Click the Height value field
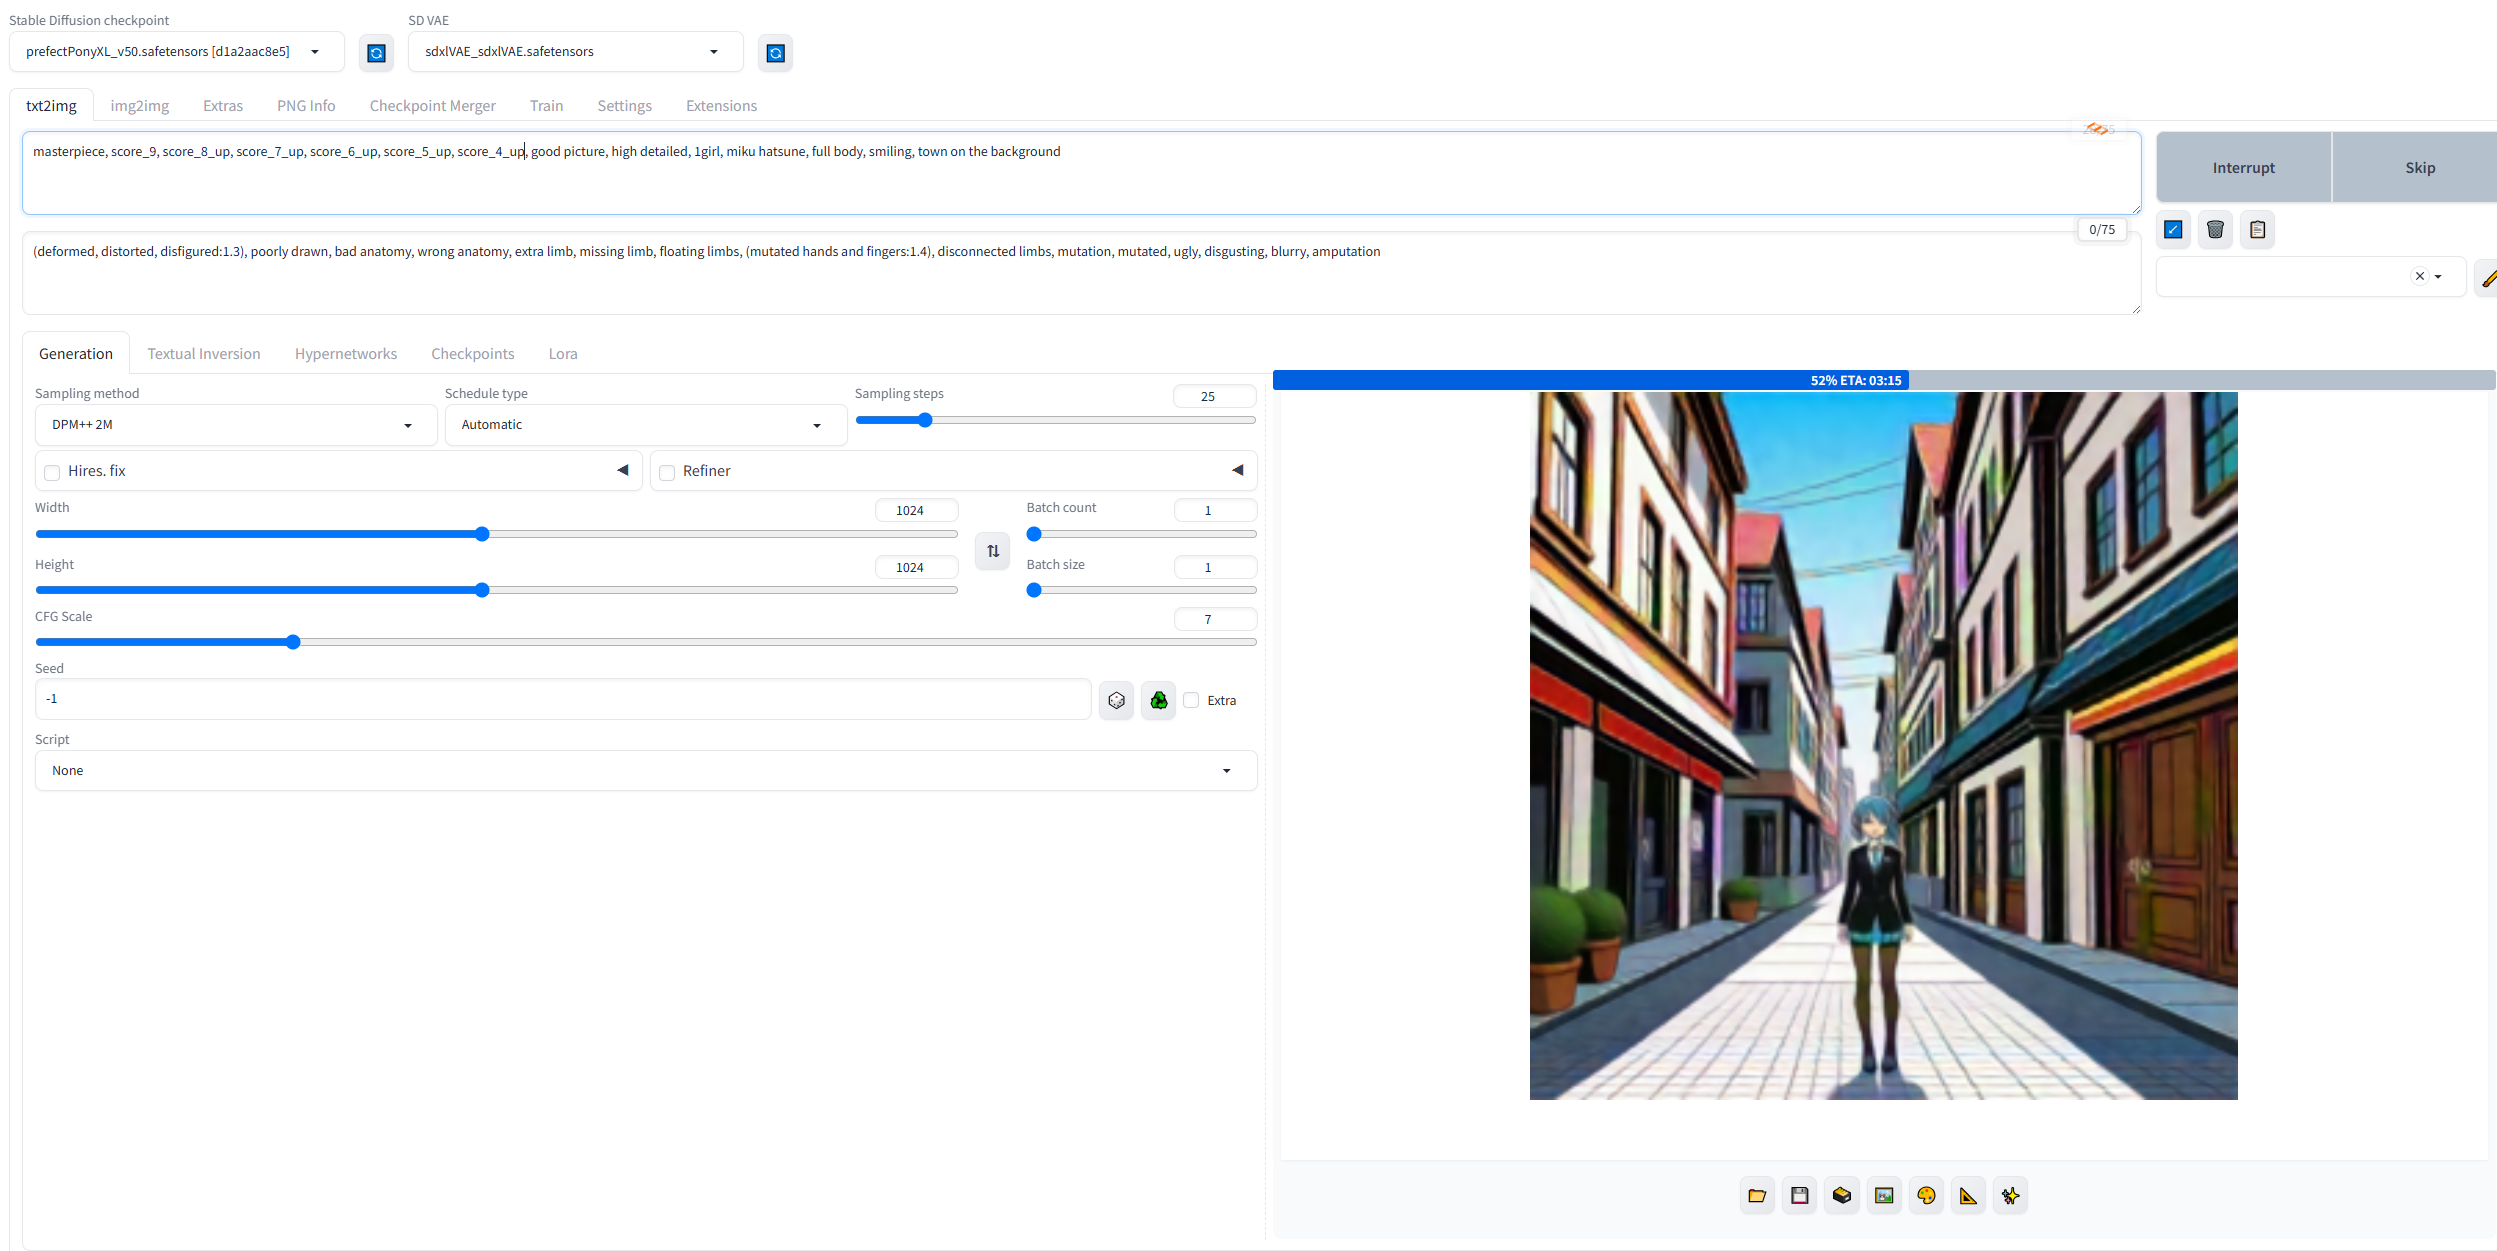 (x=916, y=568)
